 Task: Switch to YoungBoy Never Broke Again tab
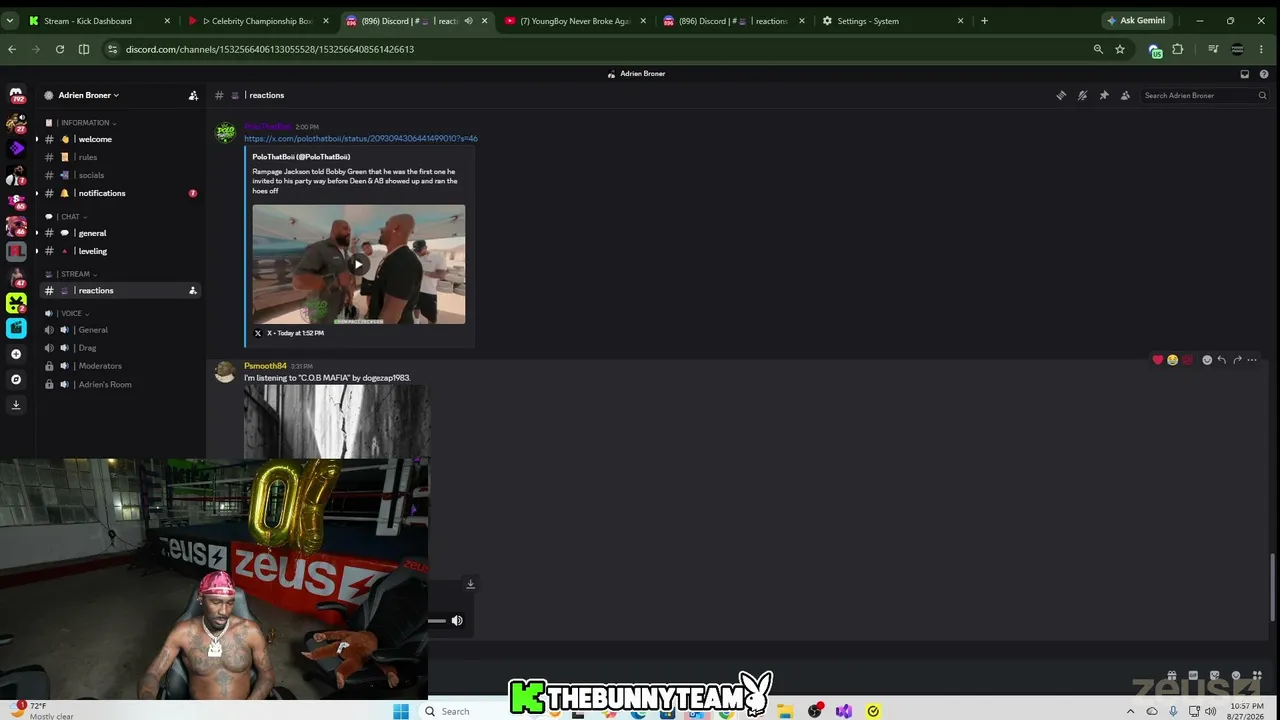[x=573, y=21]
